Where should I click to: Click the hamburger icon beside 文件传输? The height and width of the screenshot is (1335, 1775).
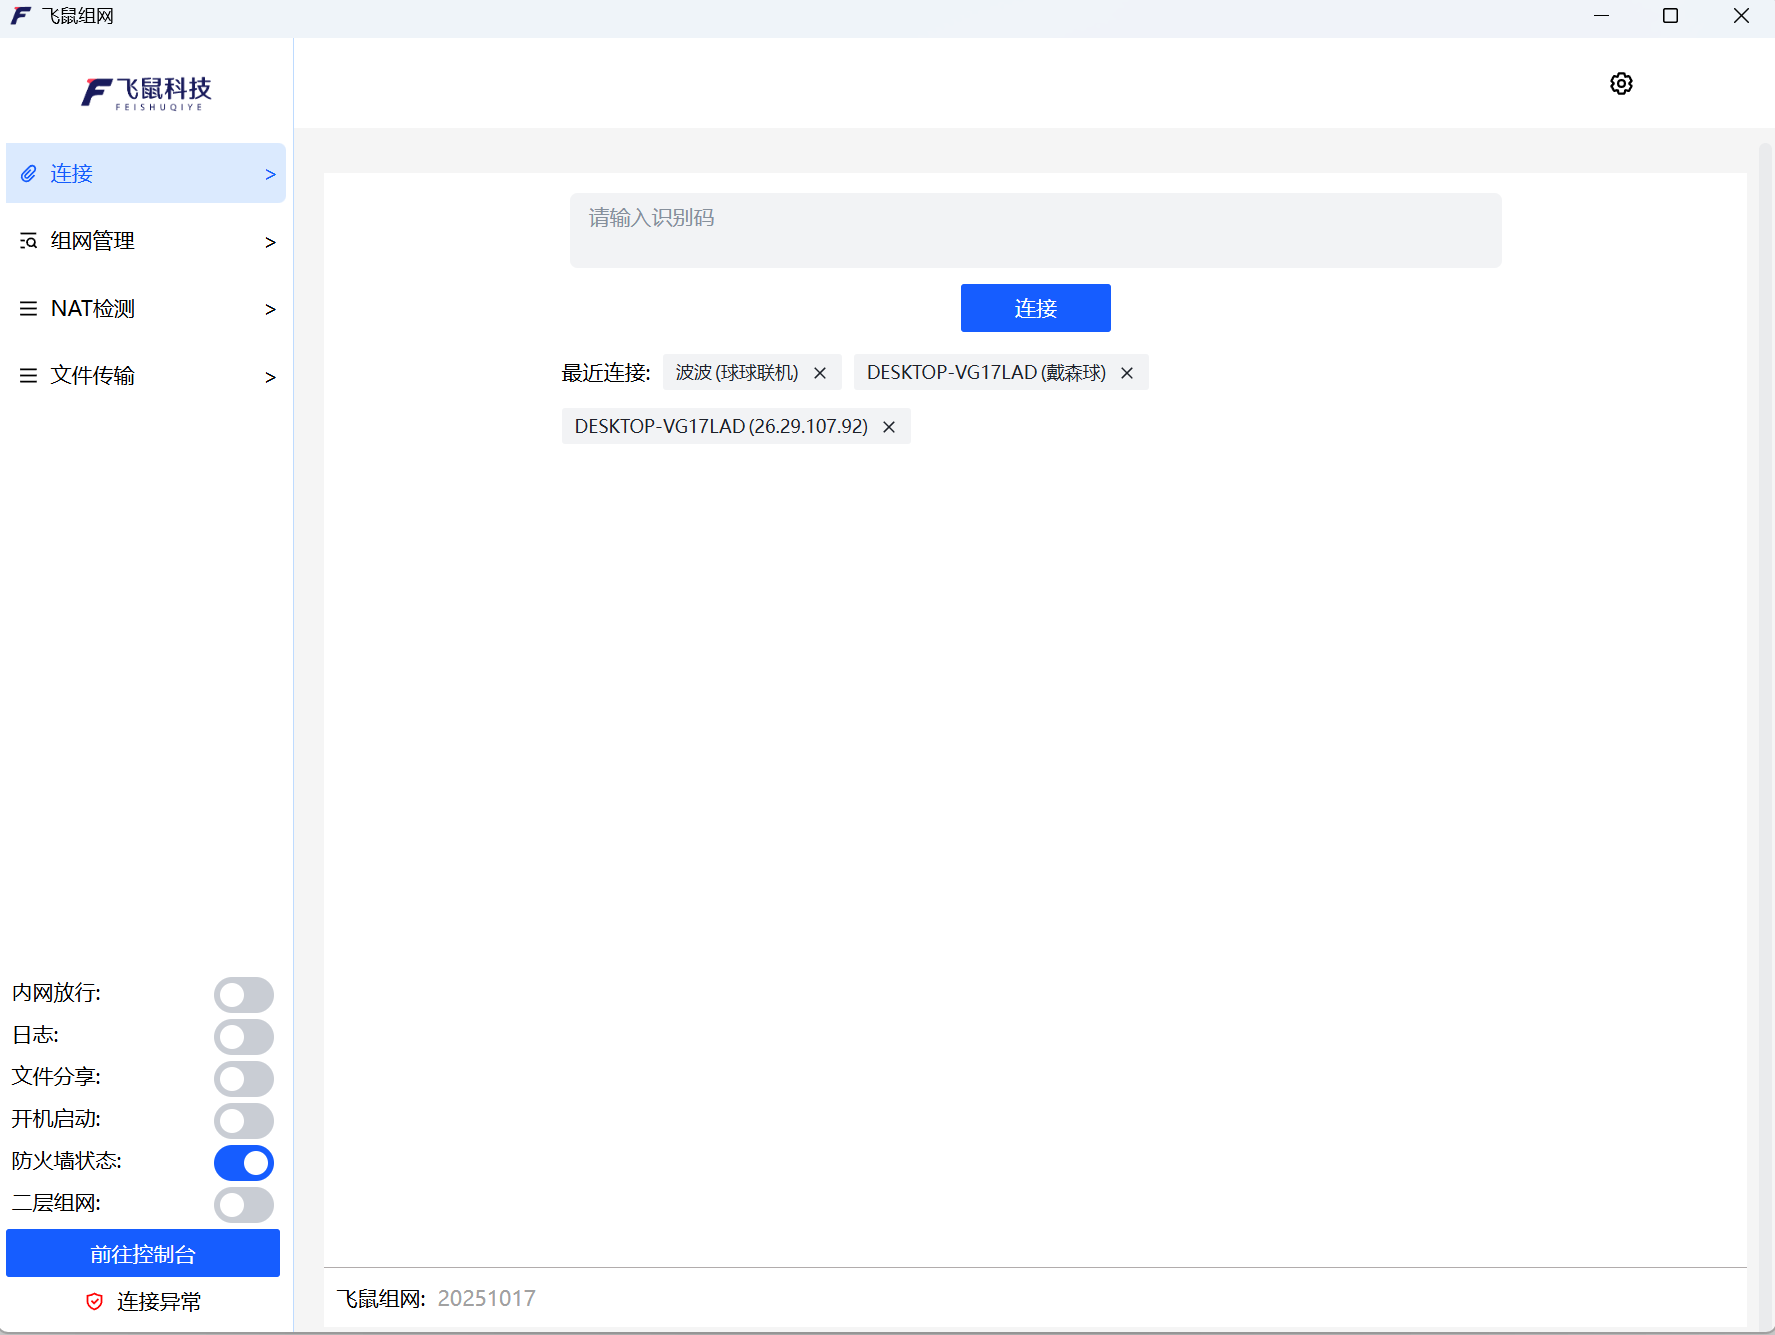29,376
